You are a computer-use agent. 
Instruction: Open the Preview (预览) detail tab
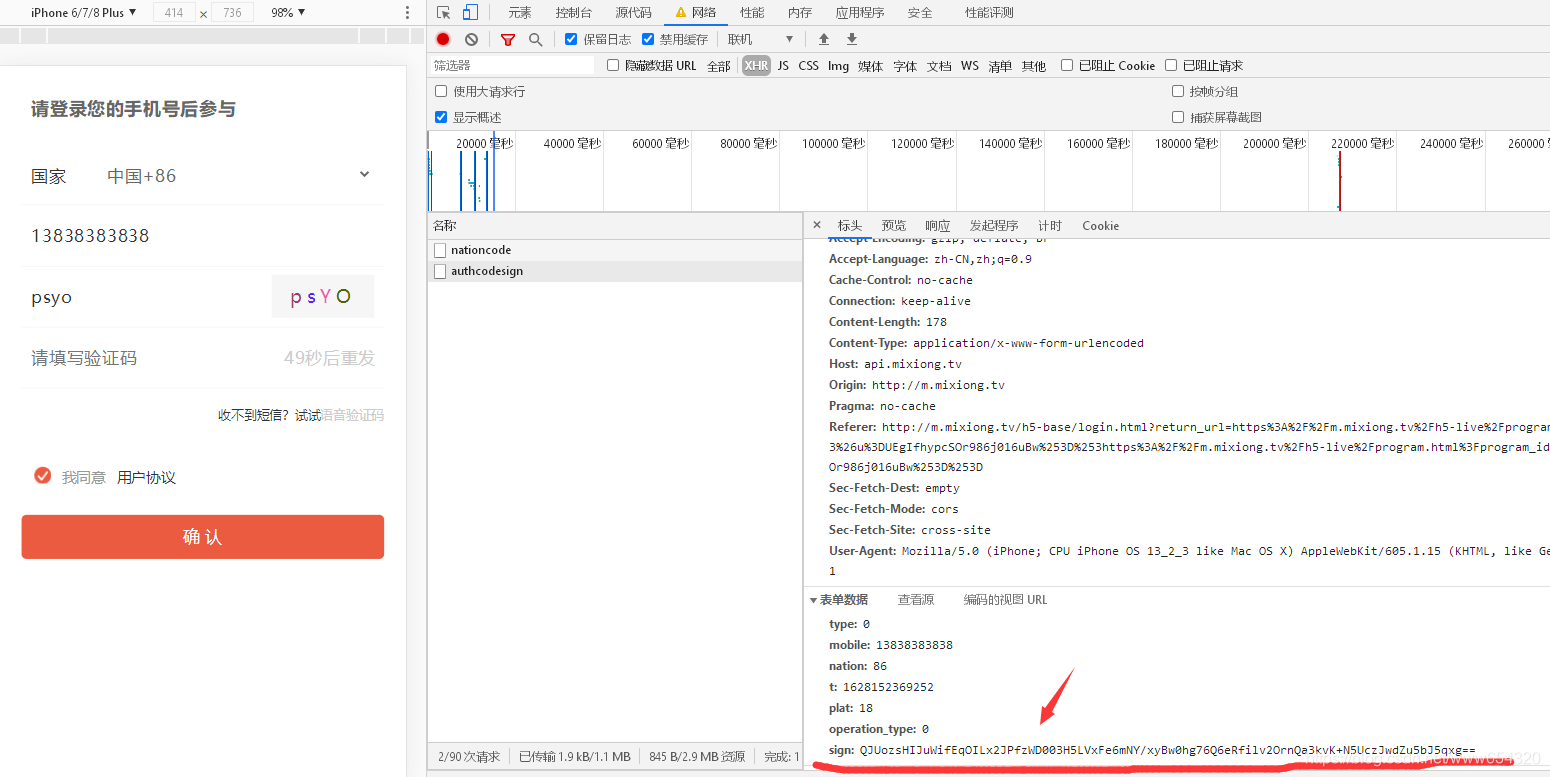click(x=894, y=226)
